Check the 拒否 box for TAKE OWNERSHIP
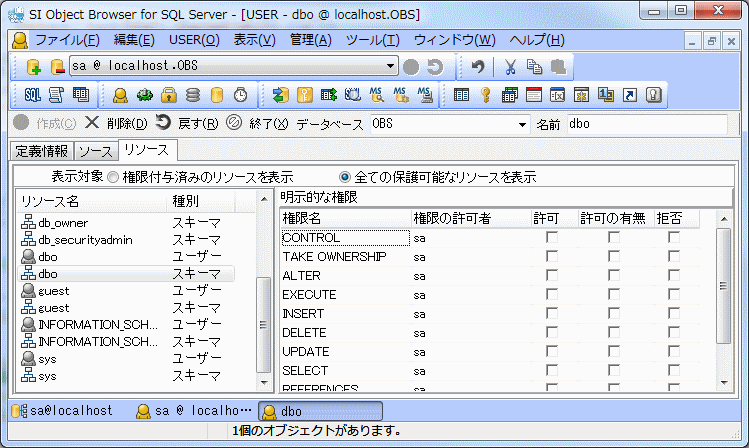 click(x=674, y=257)
